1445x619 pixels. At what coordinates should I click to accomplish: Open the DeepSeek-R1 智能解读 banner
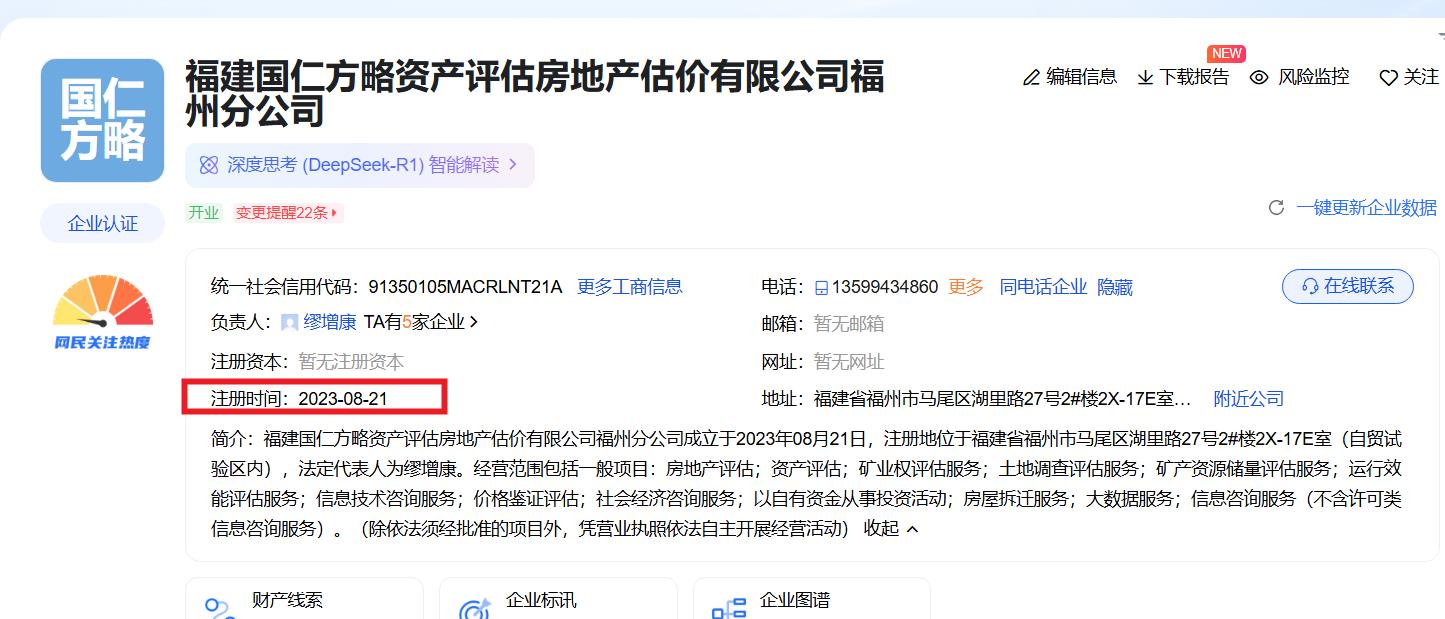(x=360, y=165)
